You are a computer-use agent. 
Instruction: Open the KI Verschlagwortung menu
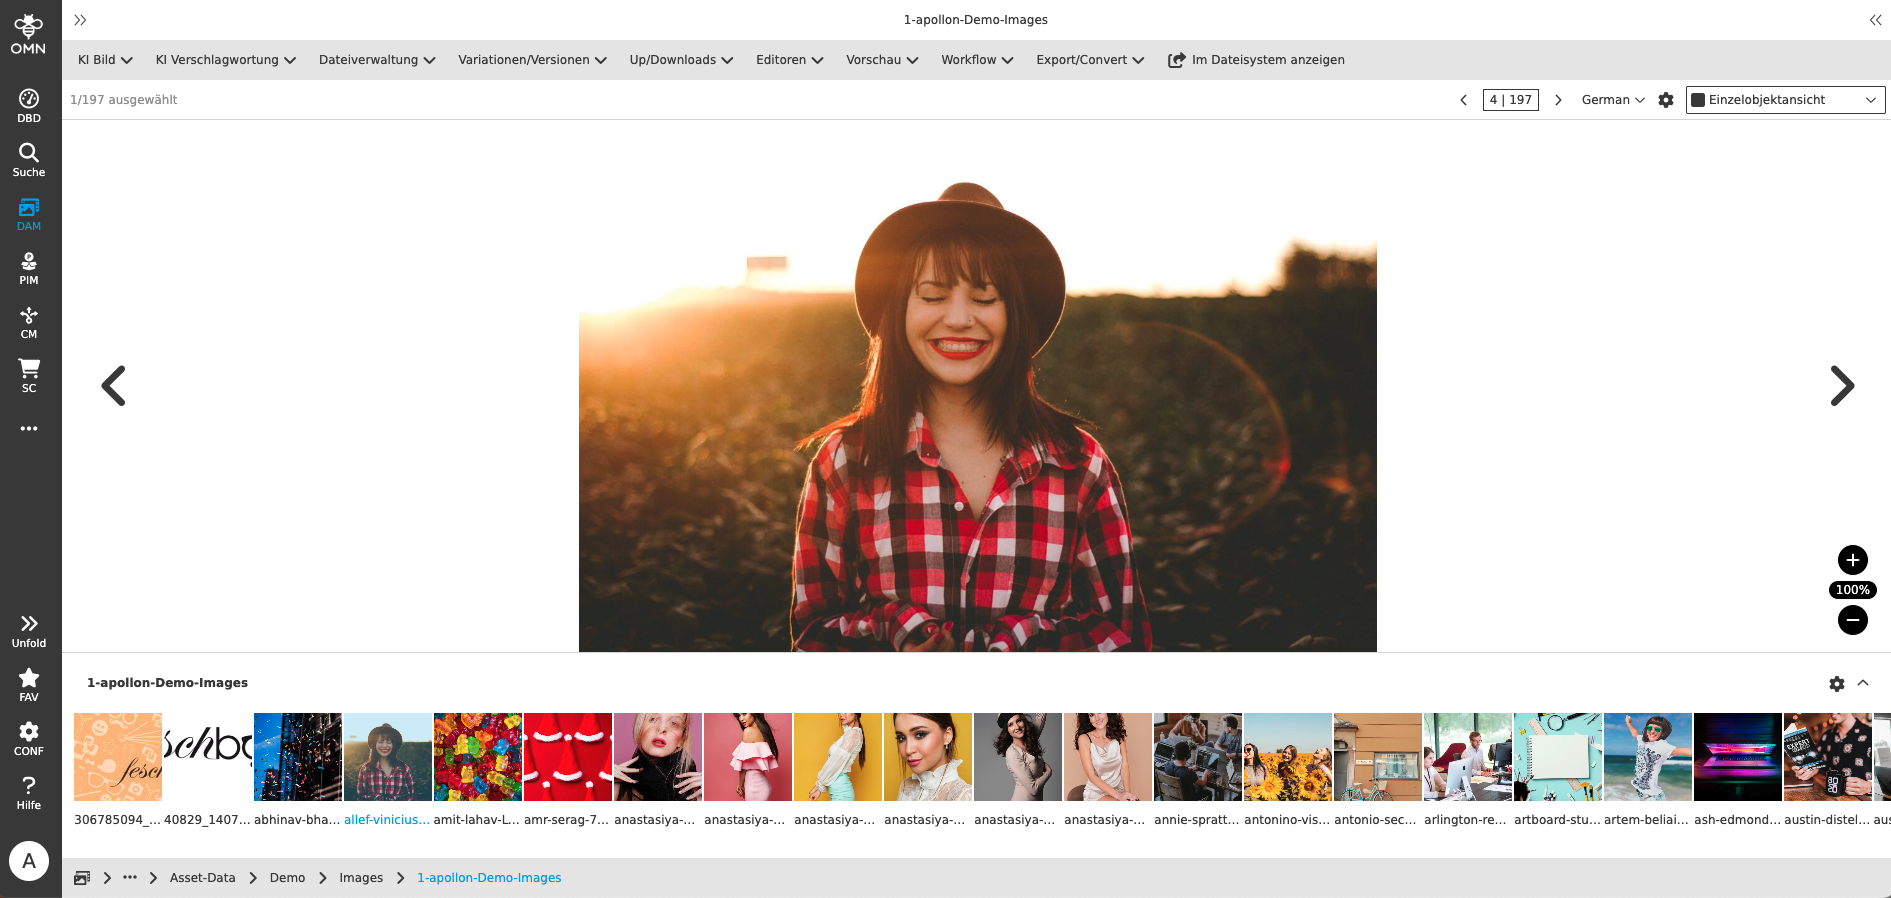coord(226,60)
